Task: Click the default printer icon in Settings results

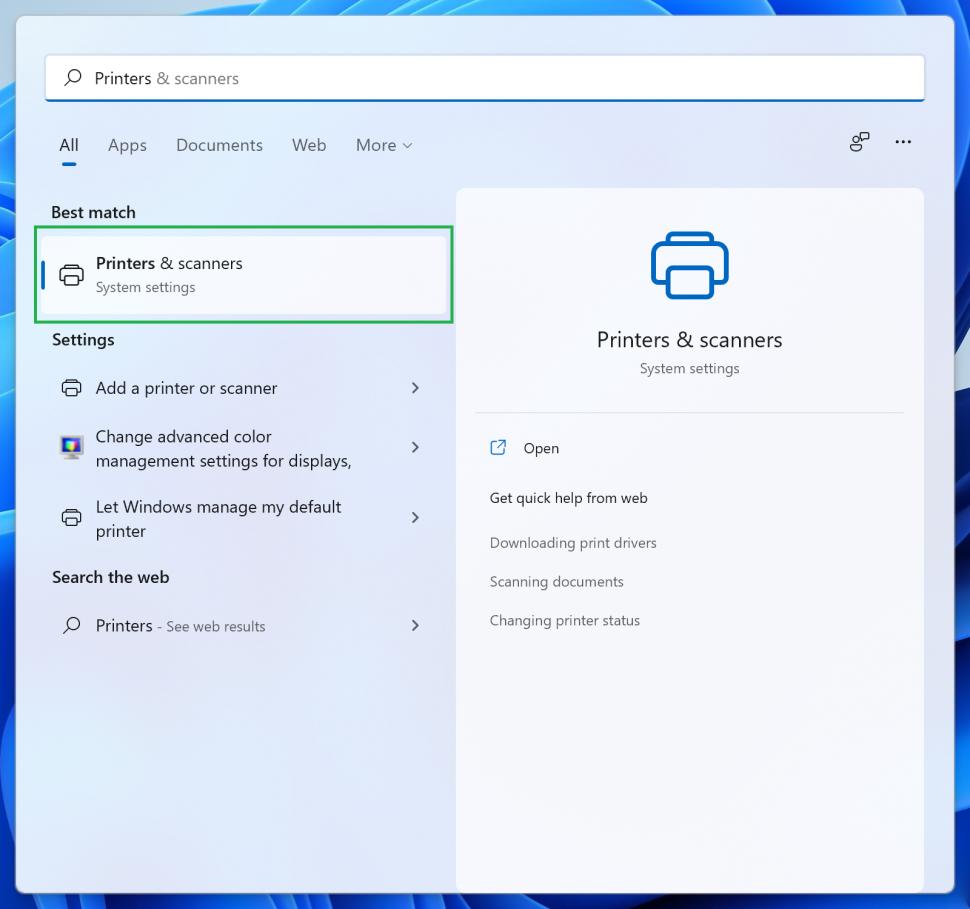Action: (70, 518)
